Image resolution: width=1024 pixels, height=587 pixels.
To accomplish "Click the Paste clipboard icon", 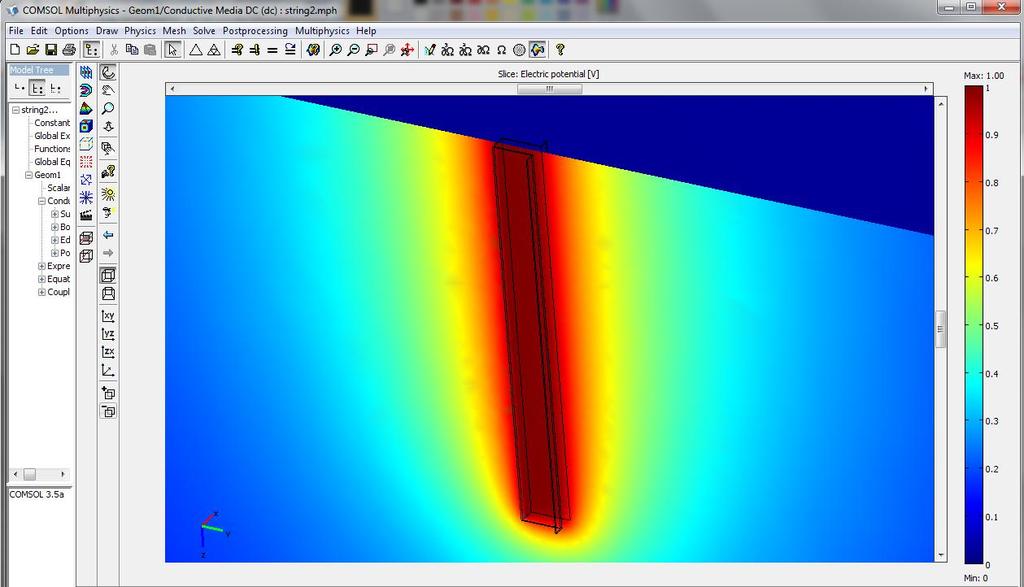I will 150,50.
